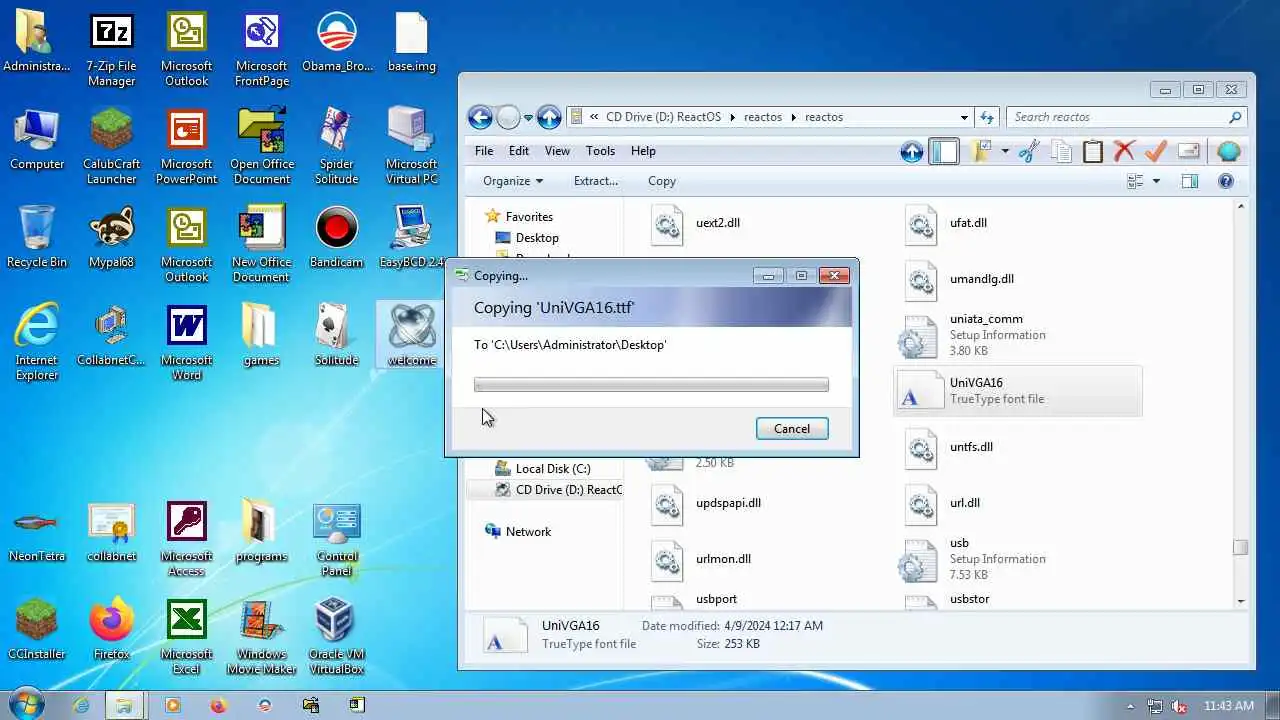Select Desktop under Favorites
Screen dimensions: 1280x720
tap(537, 238)
